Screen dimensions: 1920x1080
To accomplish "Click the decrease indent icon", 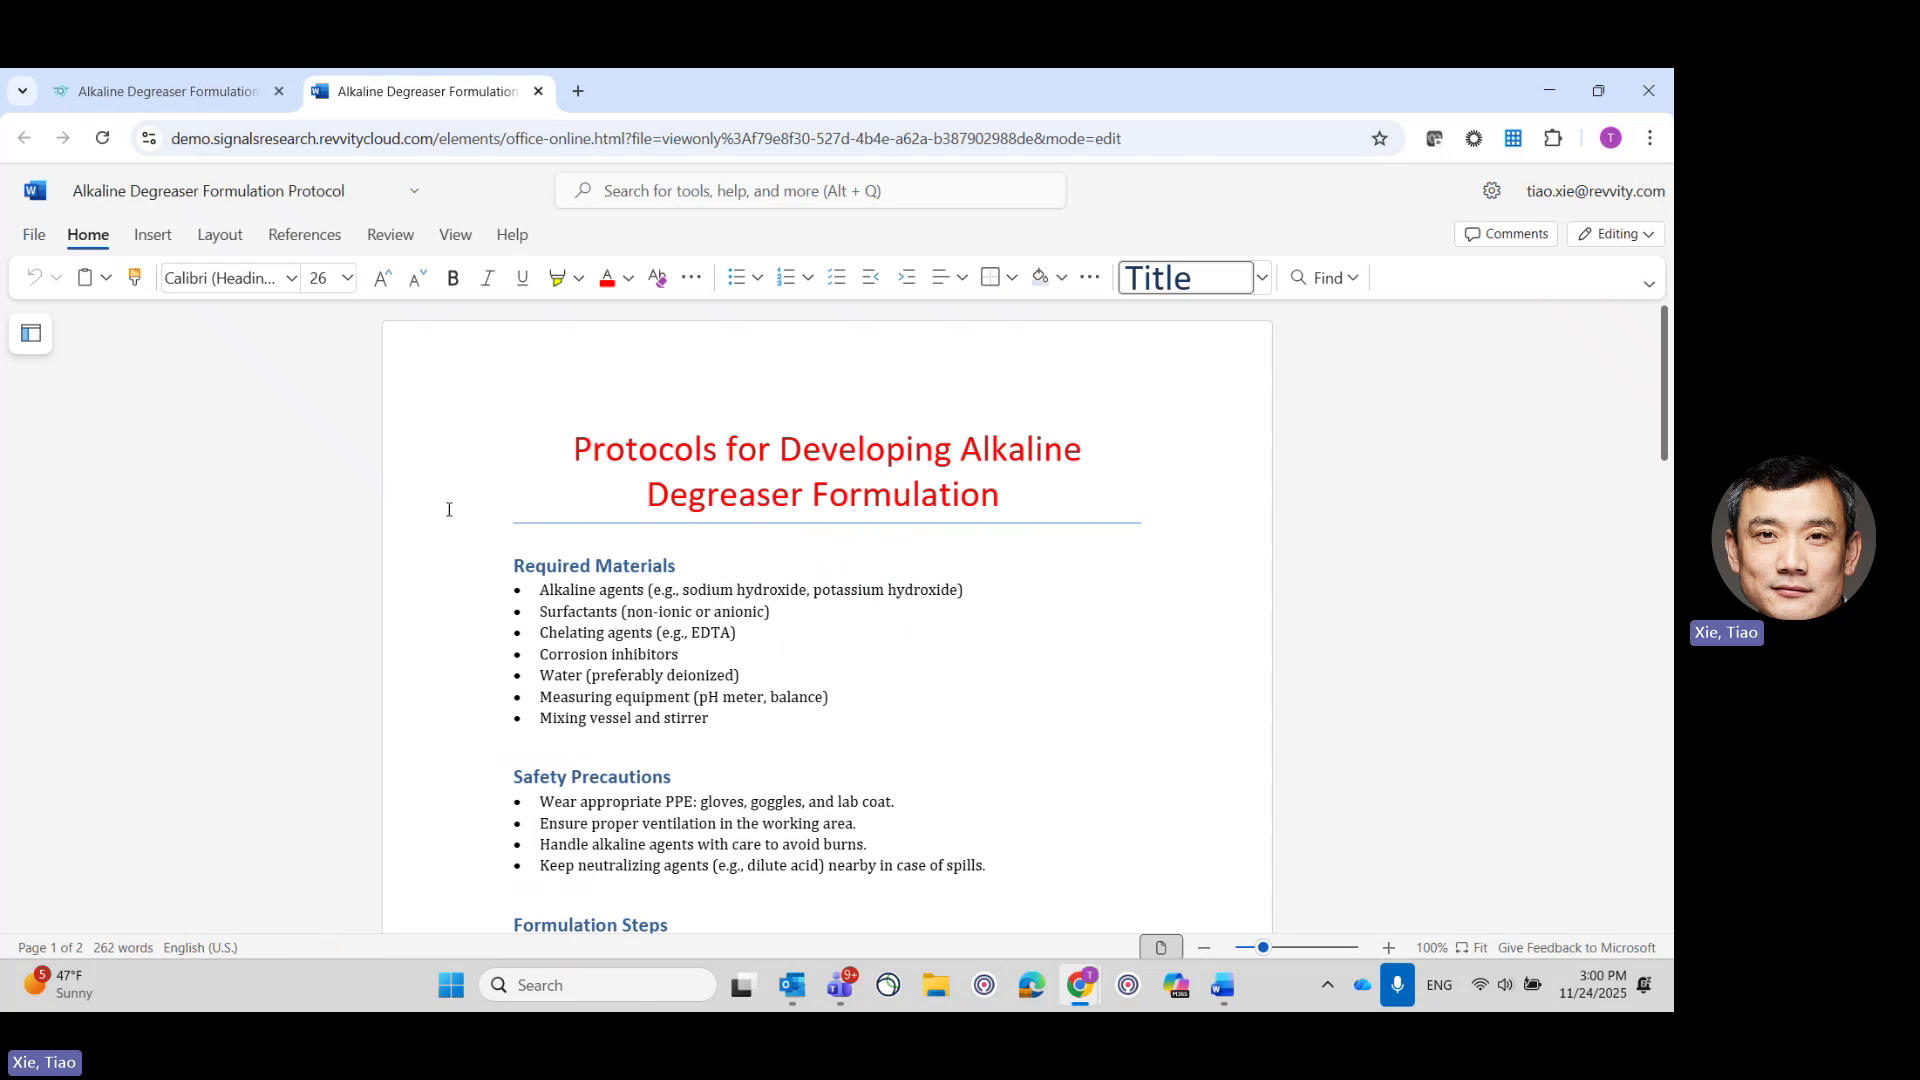I will [871, 278].
